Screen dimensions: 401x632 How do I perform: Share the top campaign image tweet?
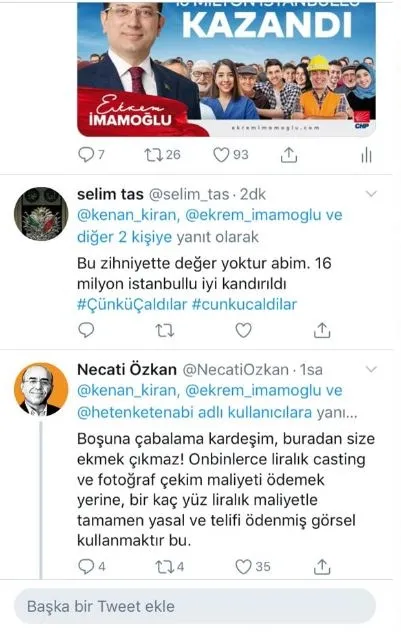(x=289, y=155)
